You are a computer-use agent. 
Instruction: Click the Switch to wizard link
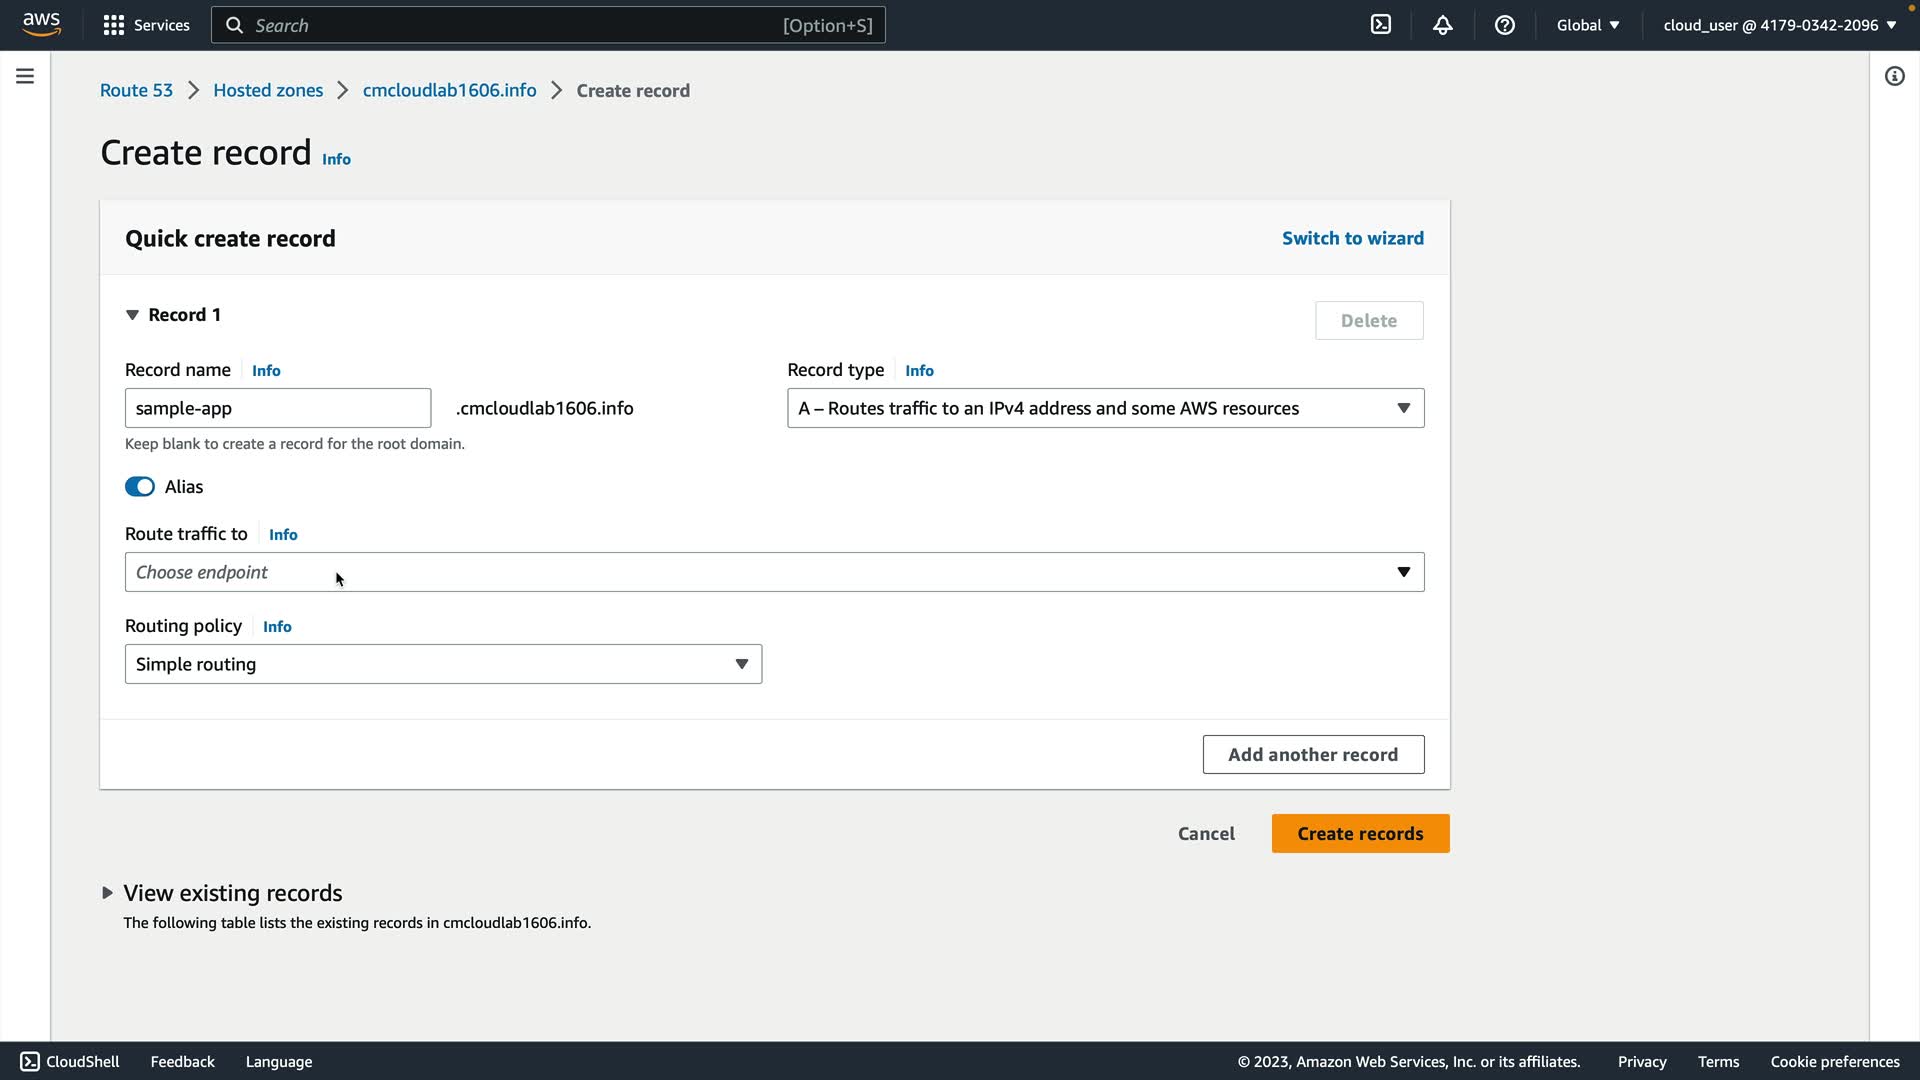tap(1352, 238)
